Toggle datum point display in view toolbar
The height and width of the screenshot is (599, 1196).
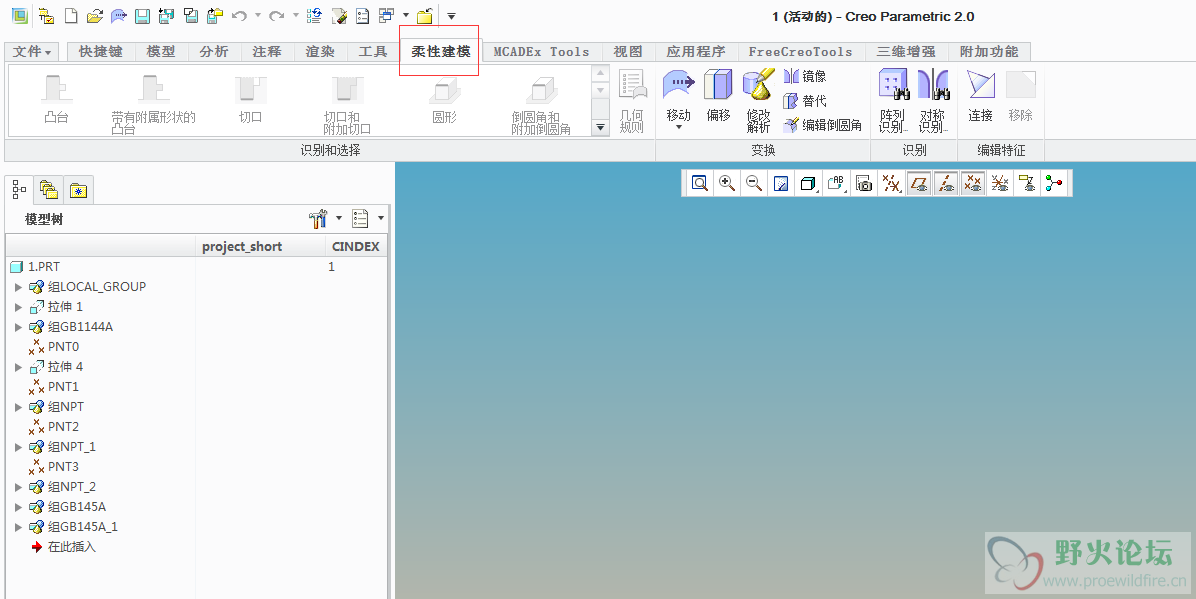(x=973, y=183)
